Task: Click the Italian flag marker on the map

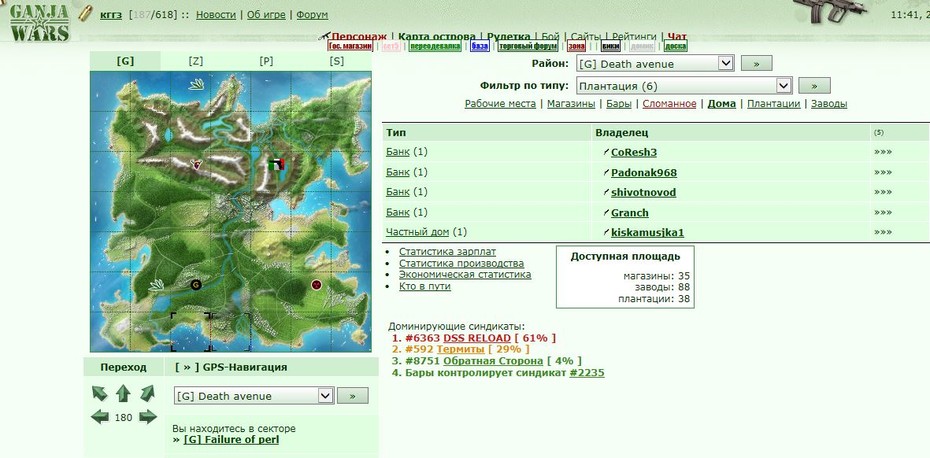Action: 277,164
